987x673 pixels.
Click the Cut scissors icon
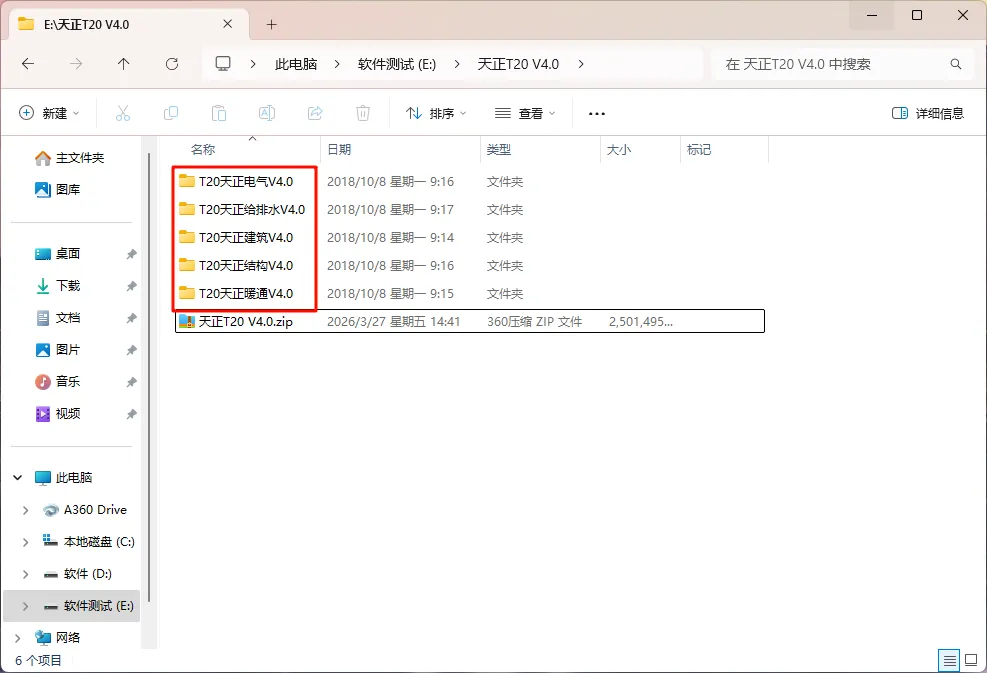click(123, 113)
